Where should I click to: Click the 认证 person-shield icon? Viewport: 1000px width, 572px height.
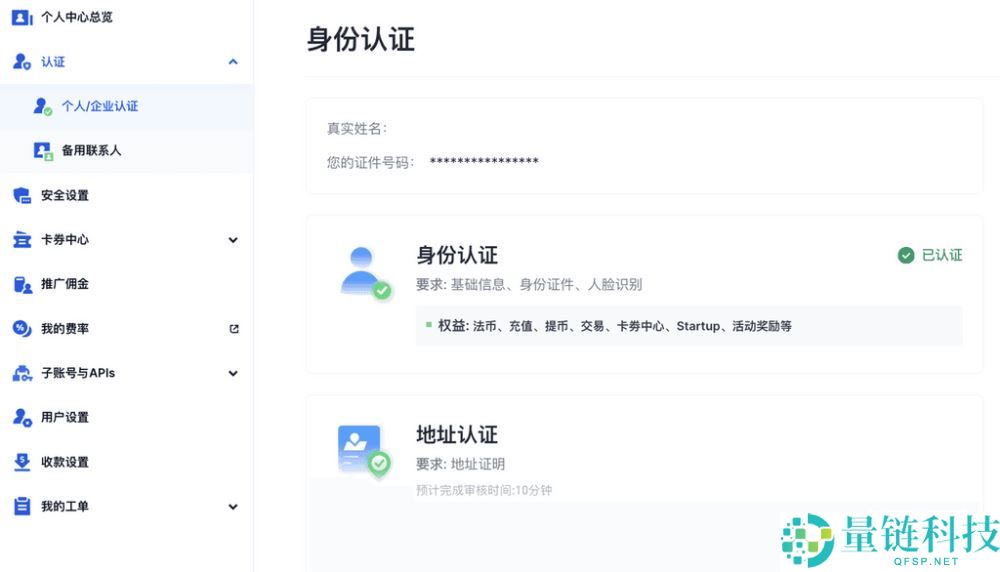(x=22, y=61)
